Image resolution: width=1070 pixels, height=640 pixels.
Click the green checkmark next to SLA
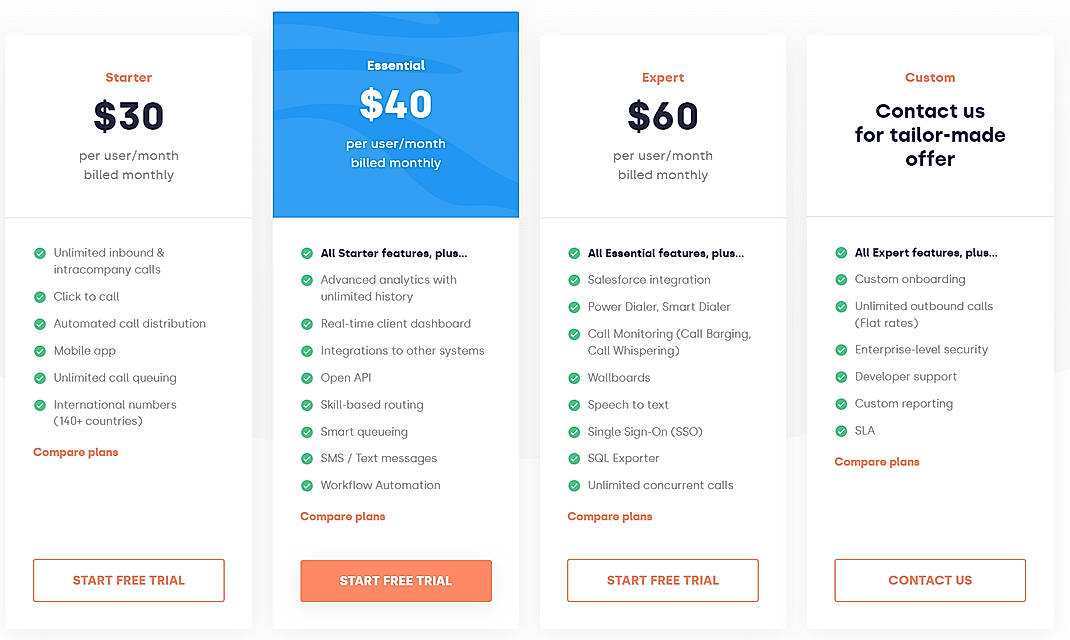point(841,431)
